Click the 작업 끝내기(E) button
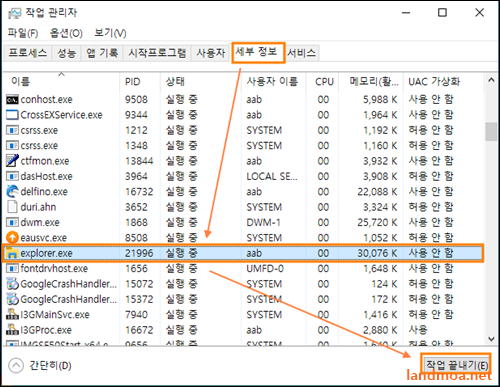 (457, 365)
